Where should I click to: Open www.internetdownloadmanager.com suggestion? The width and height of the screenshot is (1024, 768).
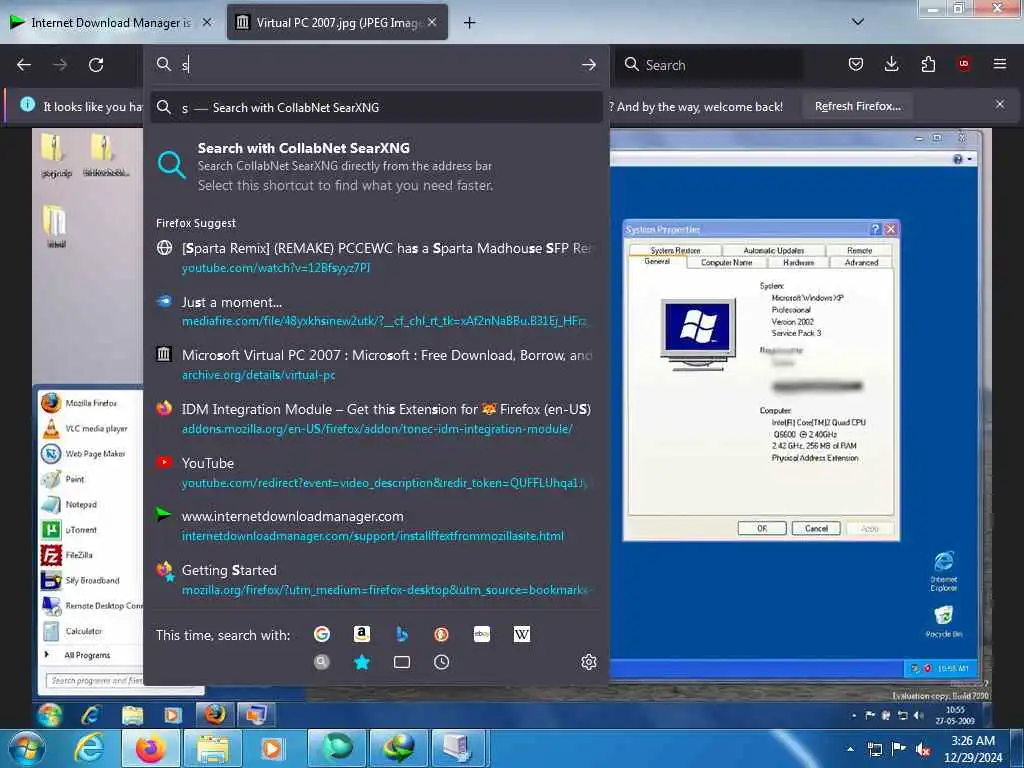click(x=376, y=526)
